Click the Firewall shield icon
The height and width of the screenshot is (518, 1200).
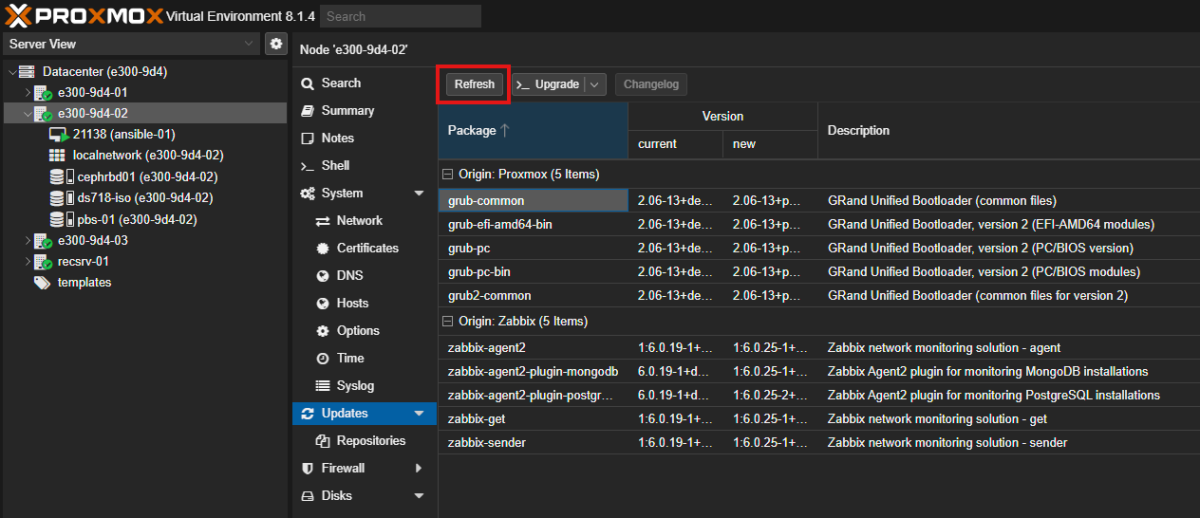pyautogui.click(x=308, y=468)
